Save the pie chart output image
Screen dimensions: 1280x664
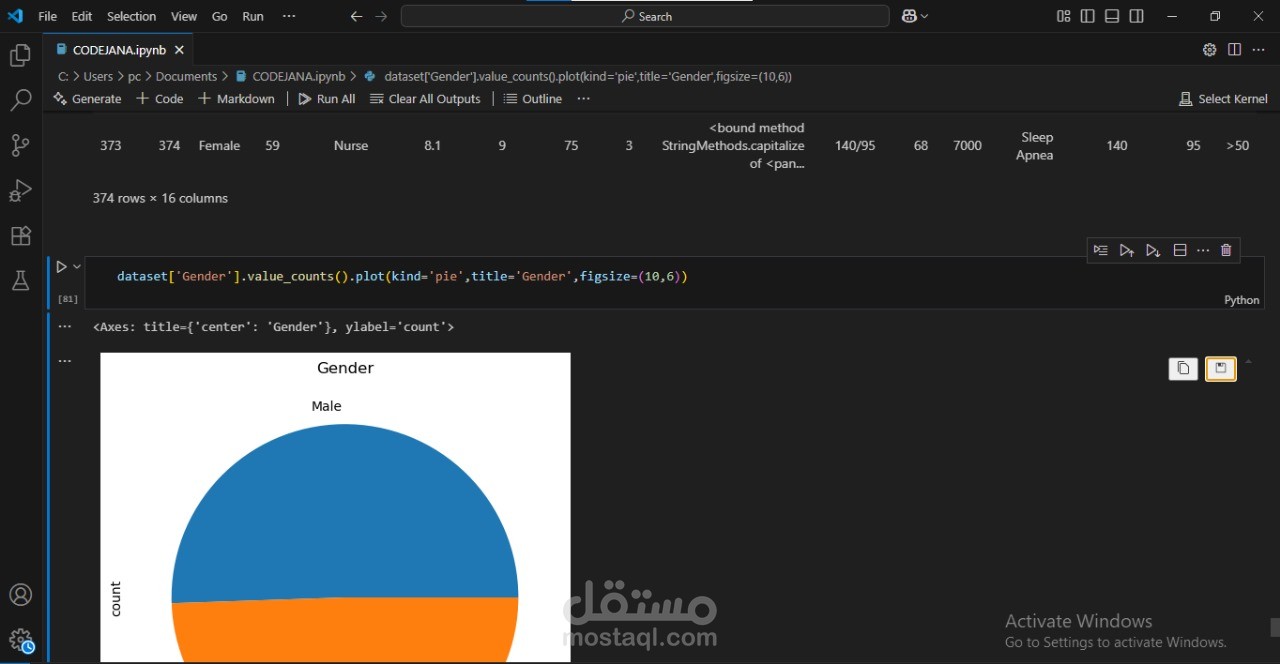click(1220, 369)
